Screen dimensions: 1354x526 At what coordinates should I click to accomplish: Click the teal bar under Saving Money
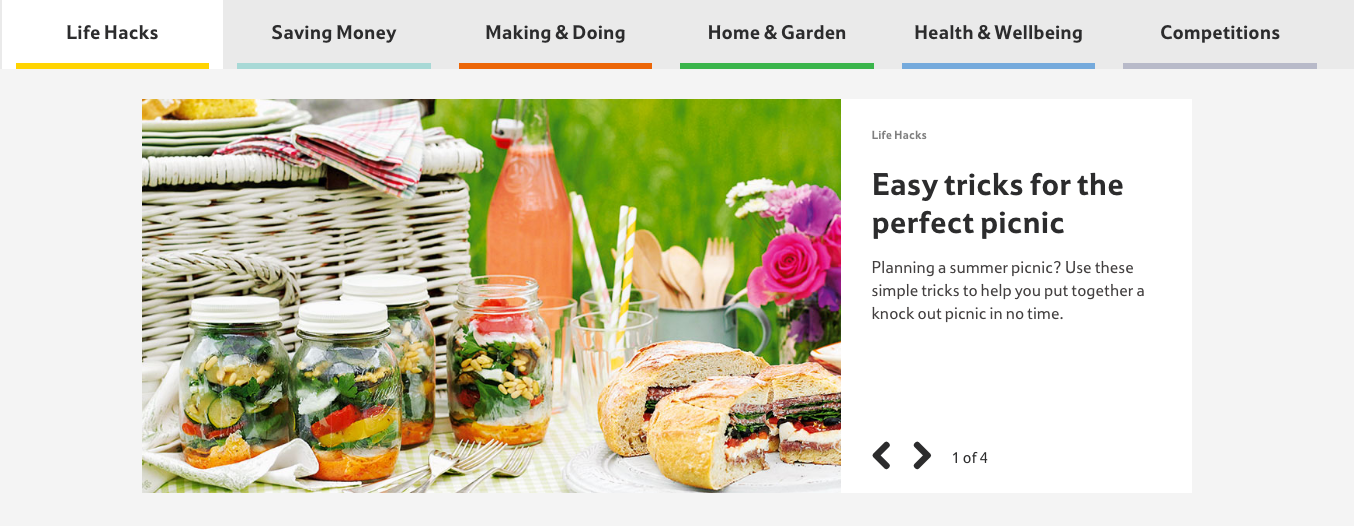334,66
